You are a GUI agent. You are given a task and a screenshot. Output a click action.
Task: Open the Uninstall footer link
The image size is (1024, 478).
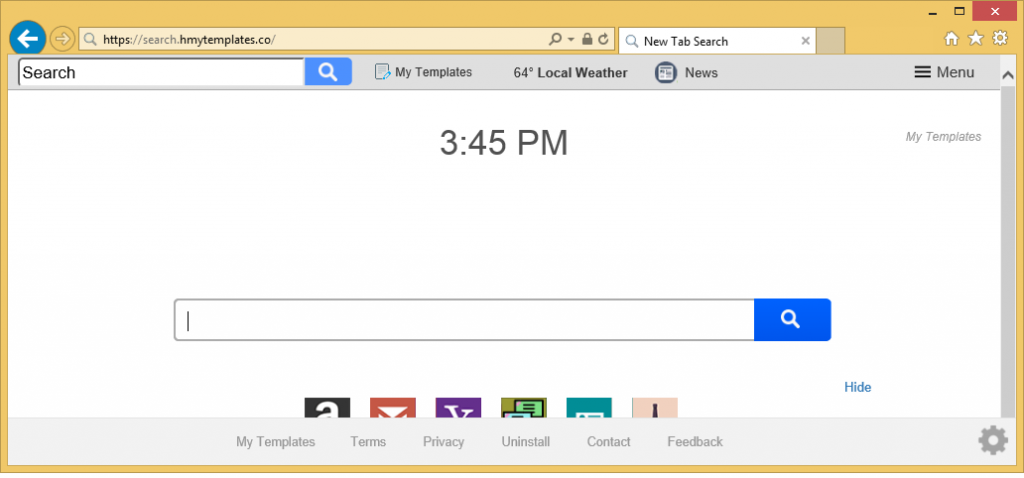coord(525,441)
